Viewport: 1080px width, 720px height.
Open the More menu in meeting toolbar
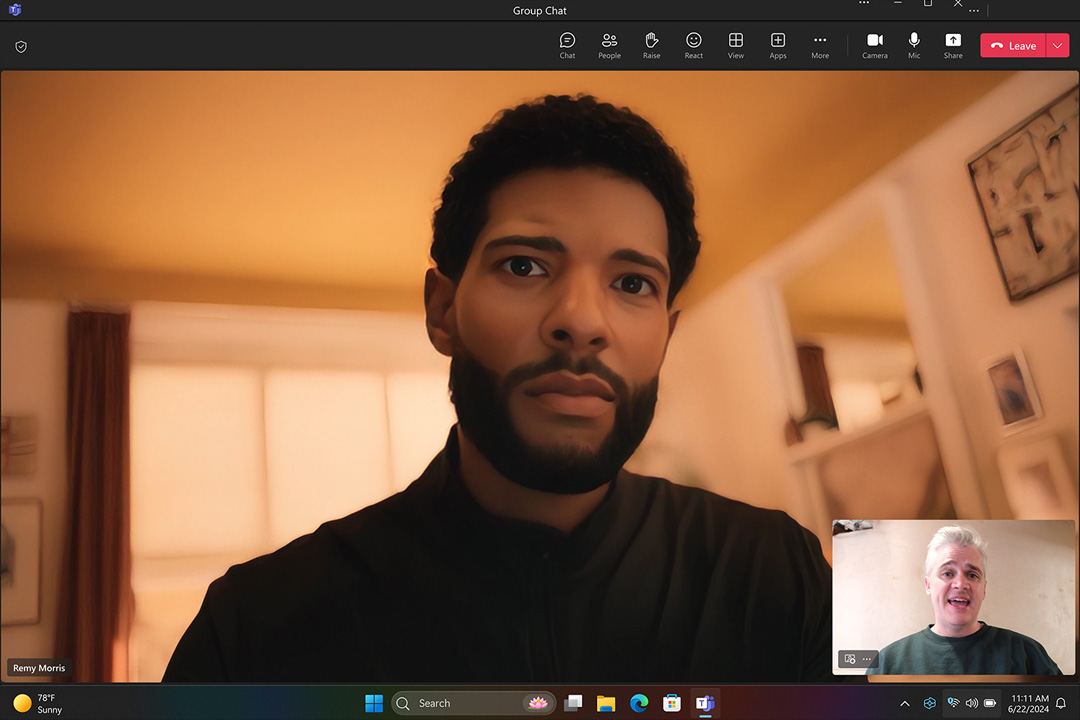[820, 44]
